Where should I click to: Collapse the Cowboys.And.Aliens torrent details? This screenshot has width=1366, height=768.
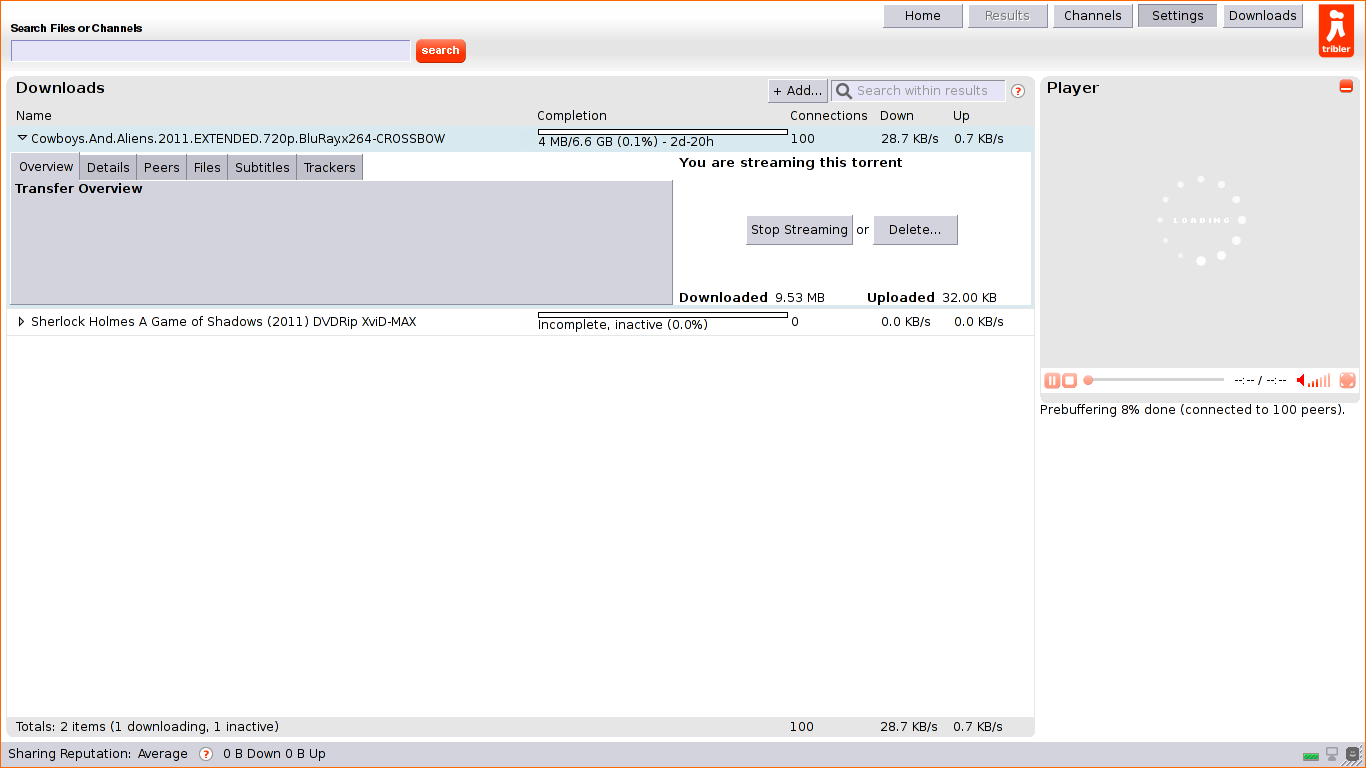click(22, 138)
